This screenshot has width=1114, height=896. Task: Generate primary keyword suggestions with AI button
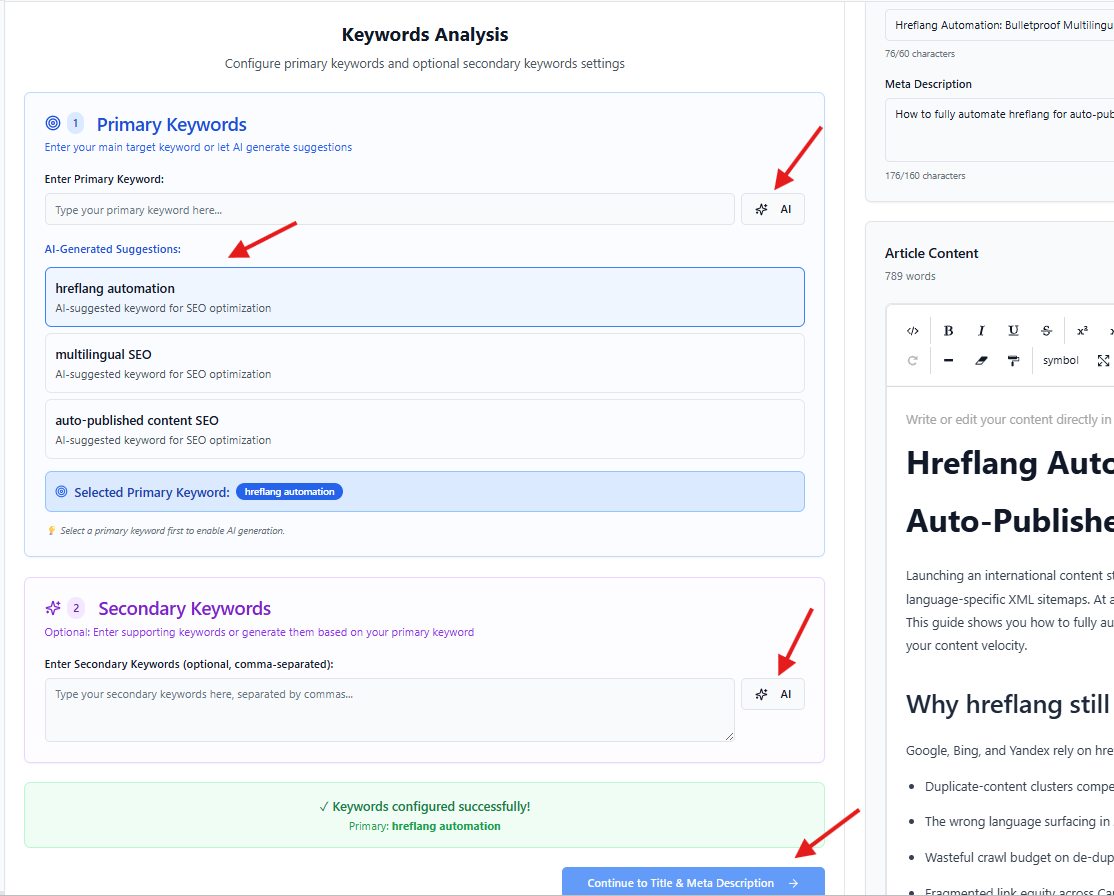[x=772, y=209]
